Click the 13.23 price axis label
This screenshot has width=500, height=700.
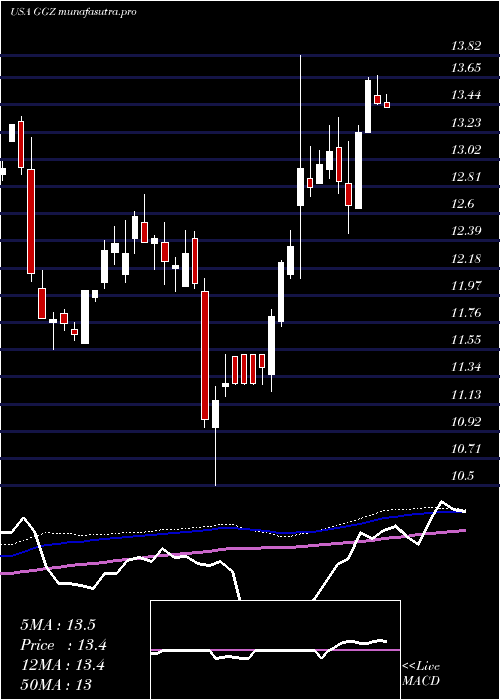(x=466, y=122)
